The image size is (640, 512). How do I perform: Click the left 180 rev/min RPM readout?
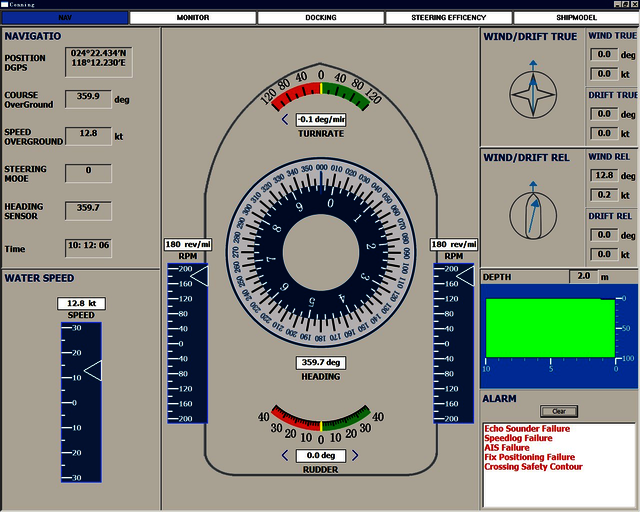188,245
